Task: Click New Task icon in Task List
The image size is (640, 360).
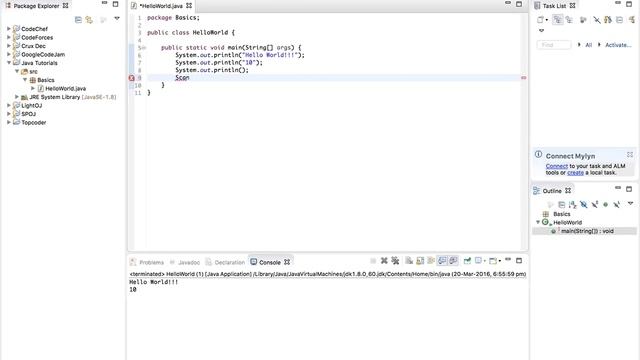Action: point(540,20)
